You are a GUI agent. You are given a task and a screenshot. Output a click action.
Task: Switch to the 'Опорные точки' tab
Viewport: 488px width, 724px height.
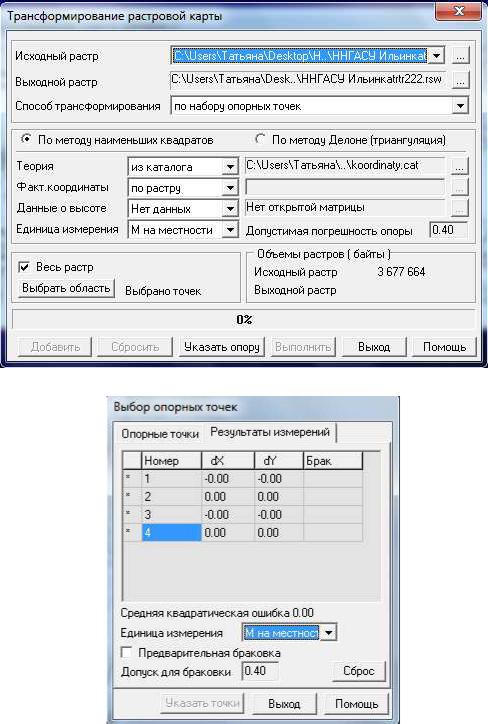point(160,434)
